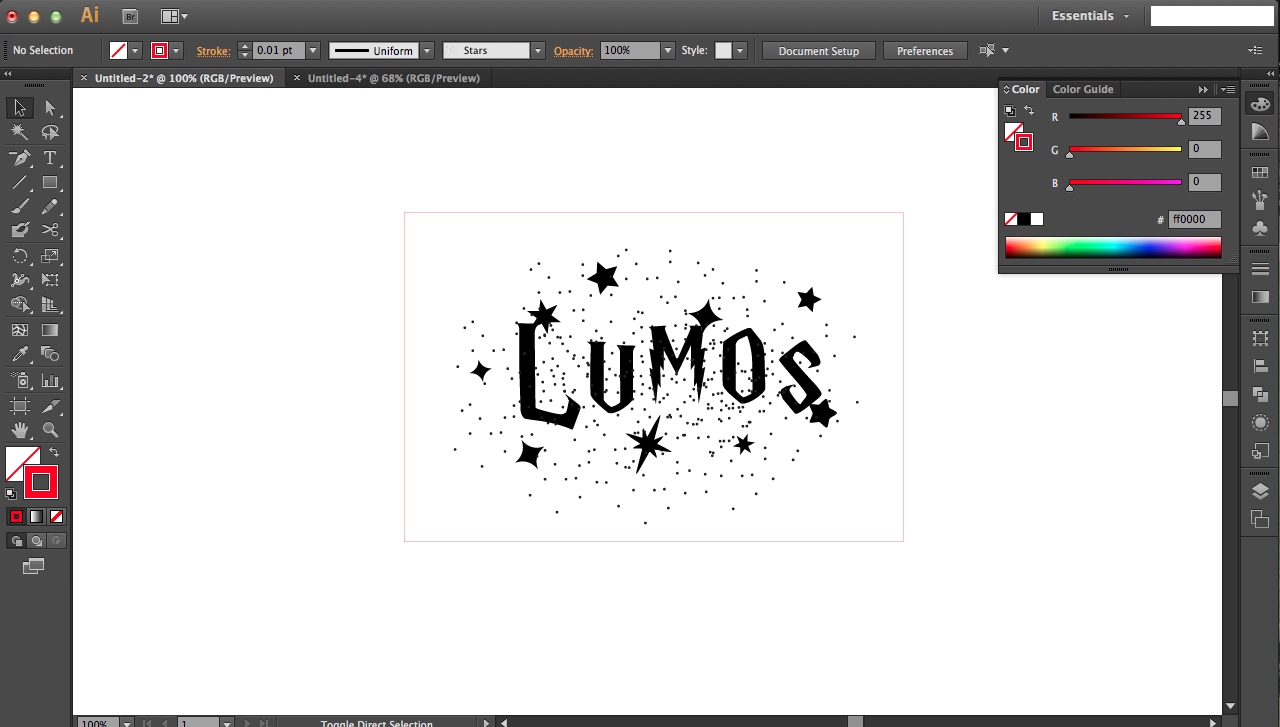The height and width of the screenshot is (727, 1280).
Task: Open the Swatches panel icon
Action: pyautogui.click(x=1260, y=173)
